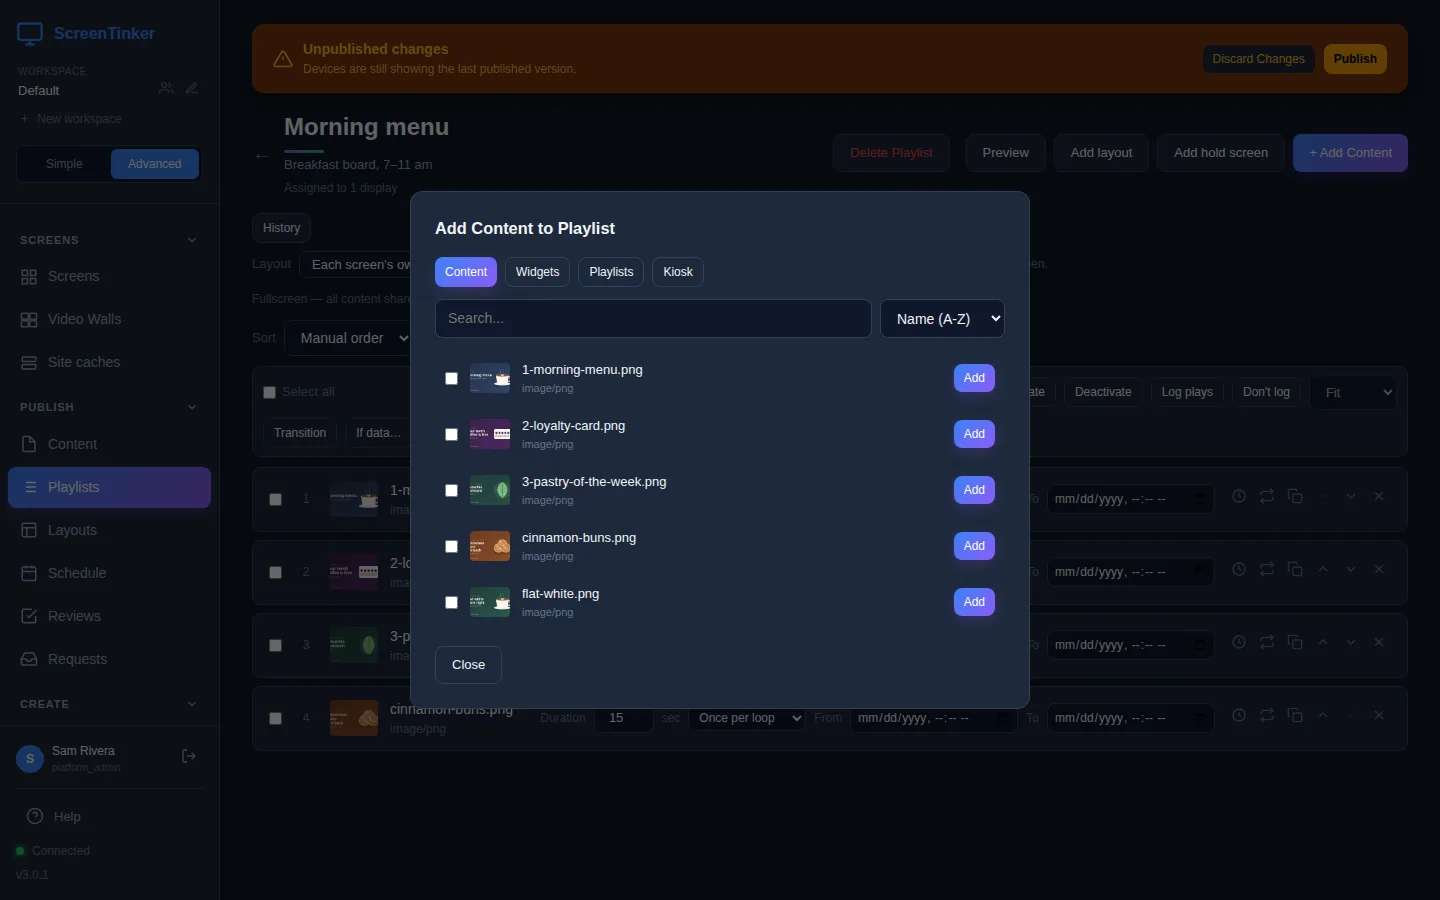1440x900 pixels.
Task: Click the logout icon beside Sam Rivera
Action: coord(188,757)
